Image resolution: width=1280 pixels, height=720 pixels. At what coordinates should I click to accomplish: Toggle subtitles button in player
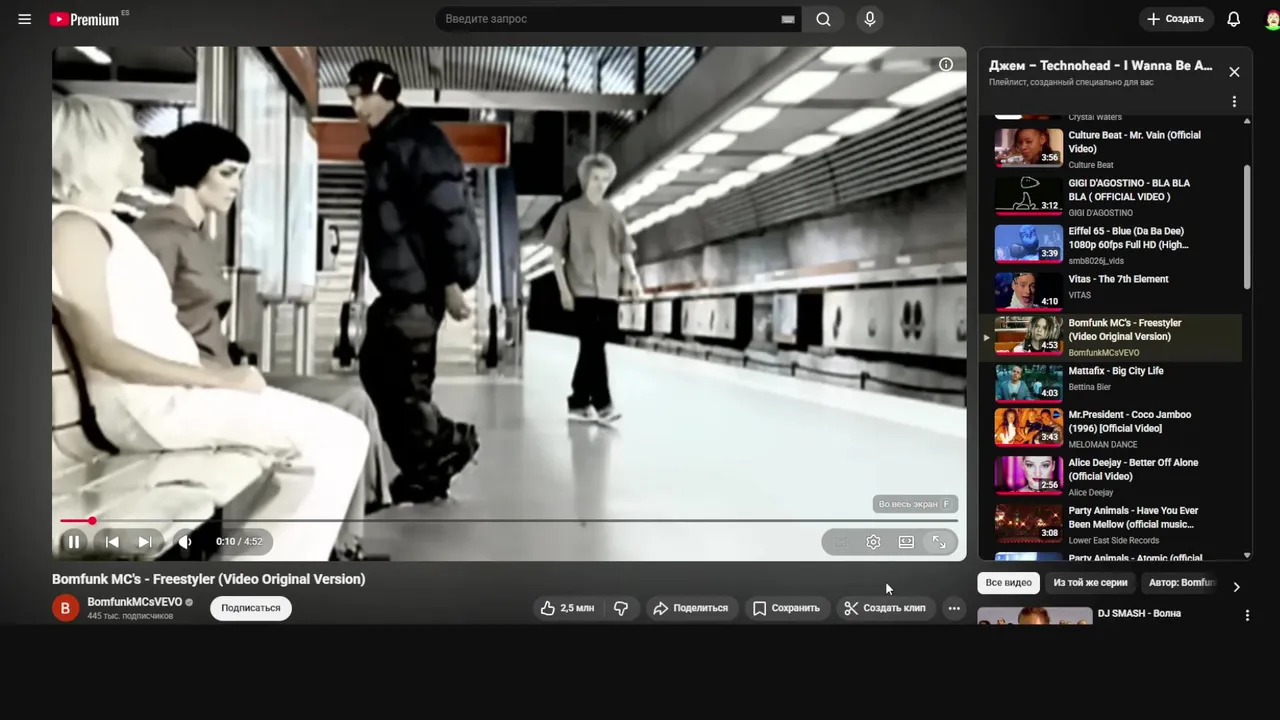click(x=840, y=542)
